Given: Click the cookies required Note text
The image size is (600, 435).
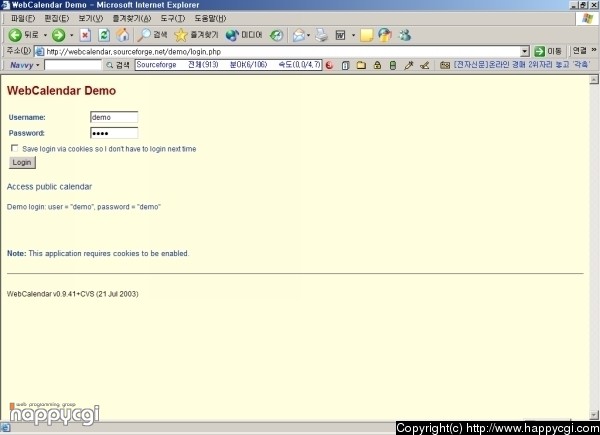Looking at the screenshot, I should coord(98,253).
